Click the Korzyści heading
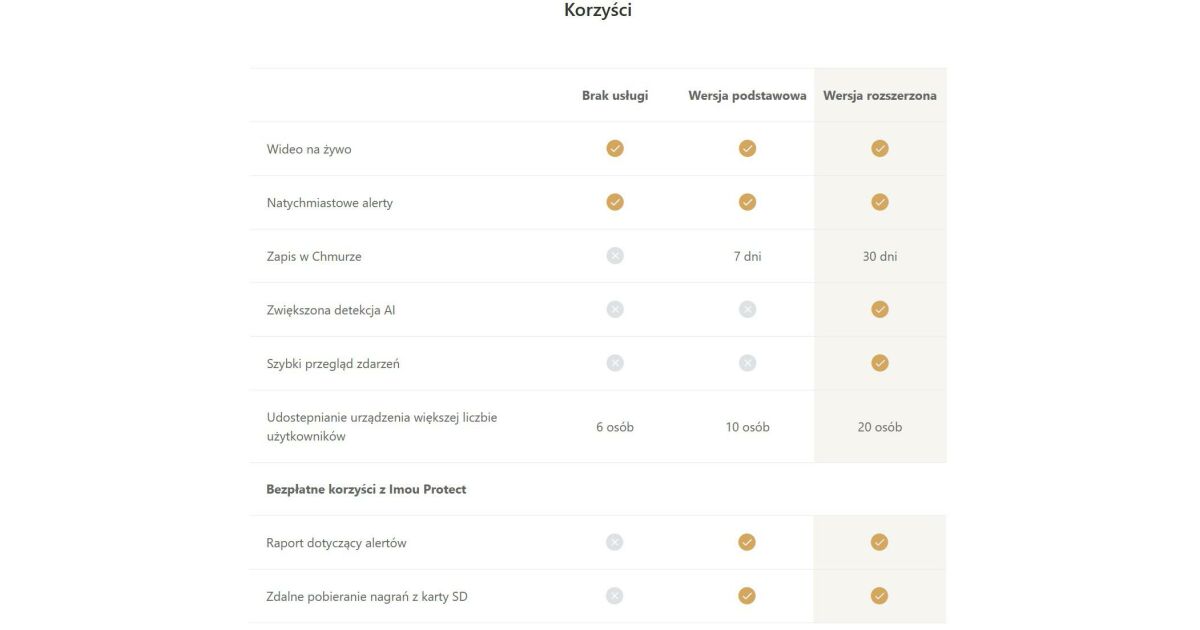 (x=598, y=11)
